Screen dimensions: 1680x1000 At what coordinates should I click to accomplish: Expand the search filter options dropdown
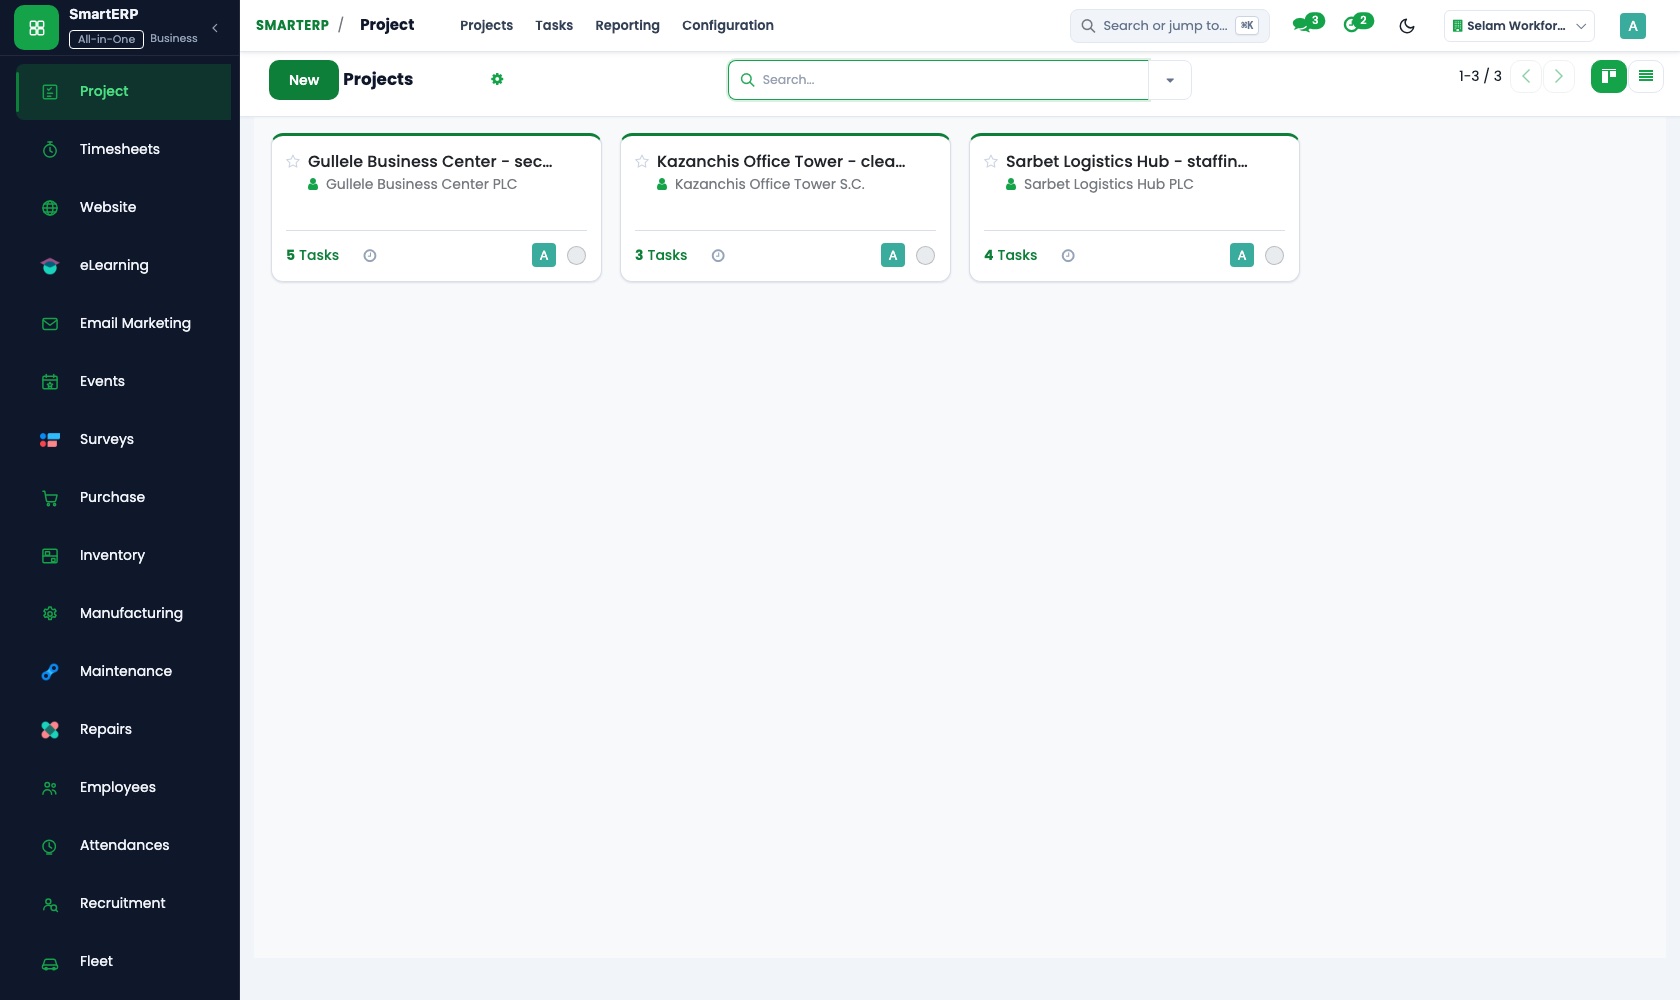click(x=1170, y=80)
